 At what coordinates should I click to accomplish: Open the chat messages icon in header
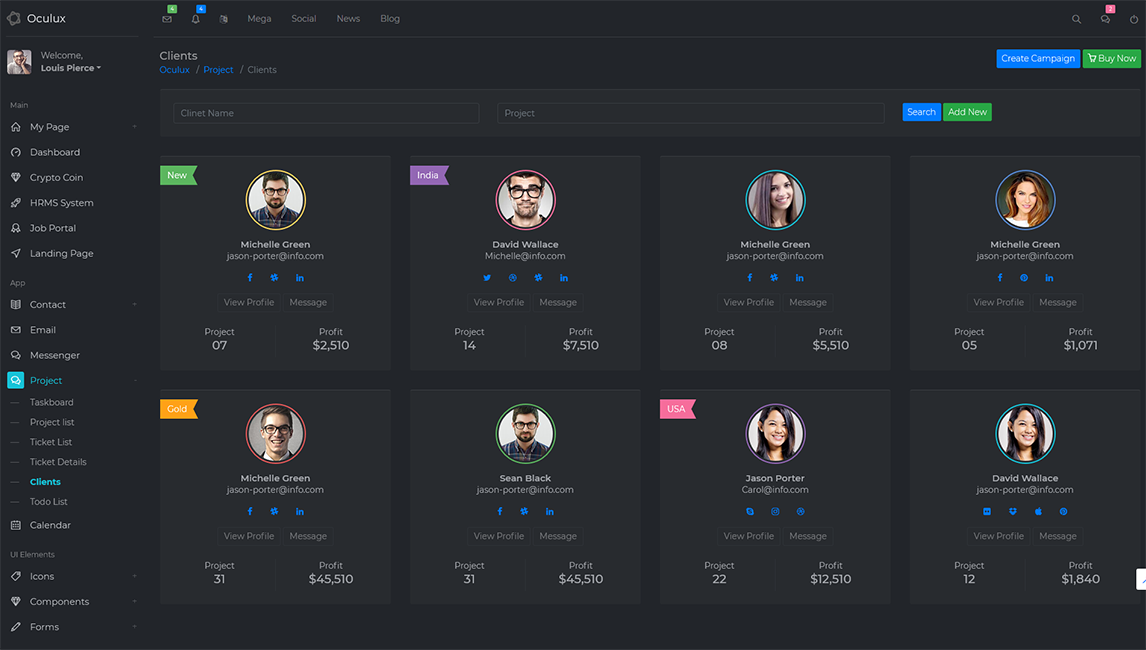(1105, 19)
